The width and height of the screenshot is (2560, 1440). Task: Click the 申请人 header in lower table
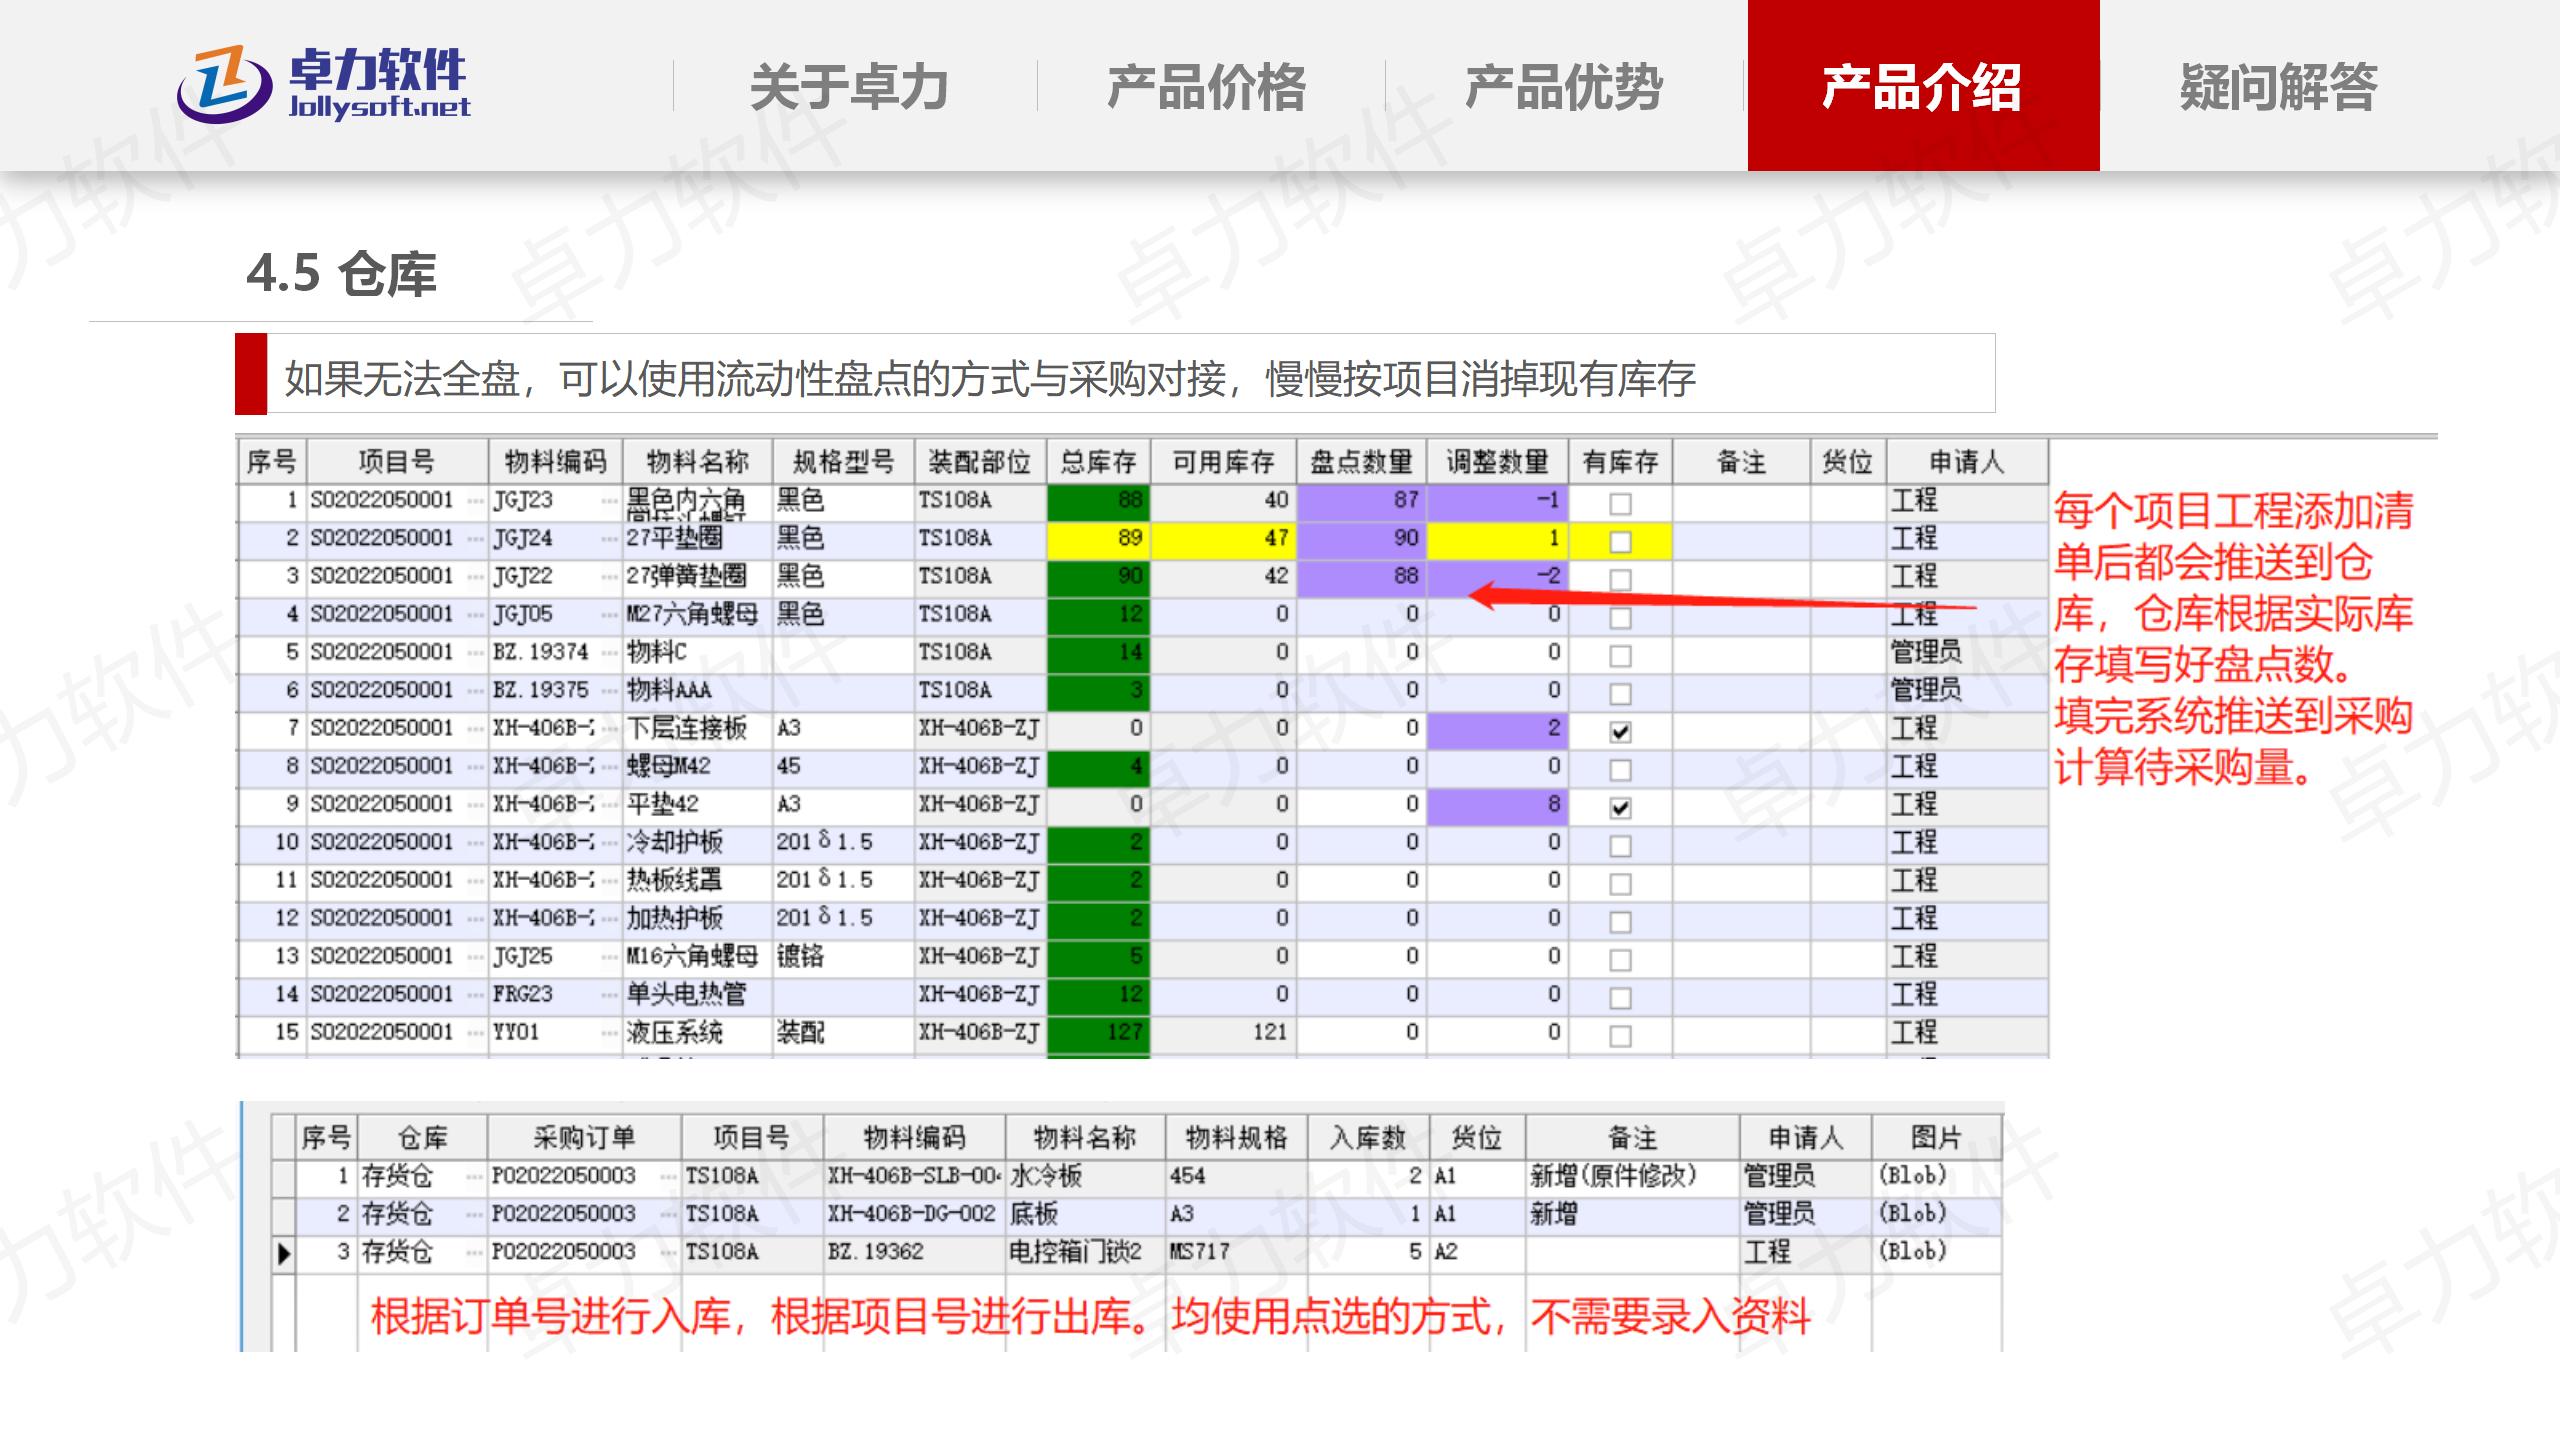tap(1805, 1138)
